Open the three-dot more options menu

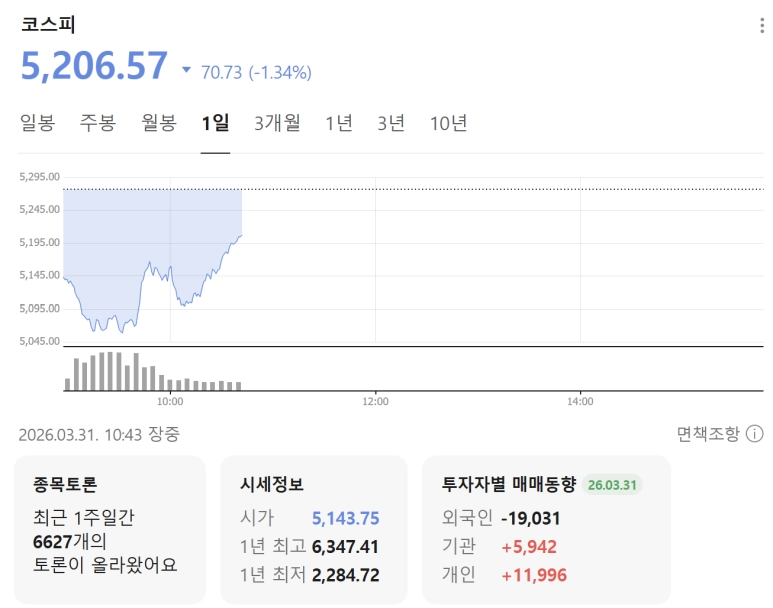click(x=762, y=26)
